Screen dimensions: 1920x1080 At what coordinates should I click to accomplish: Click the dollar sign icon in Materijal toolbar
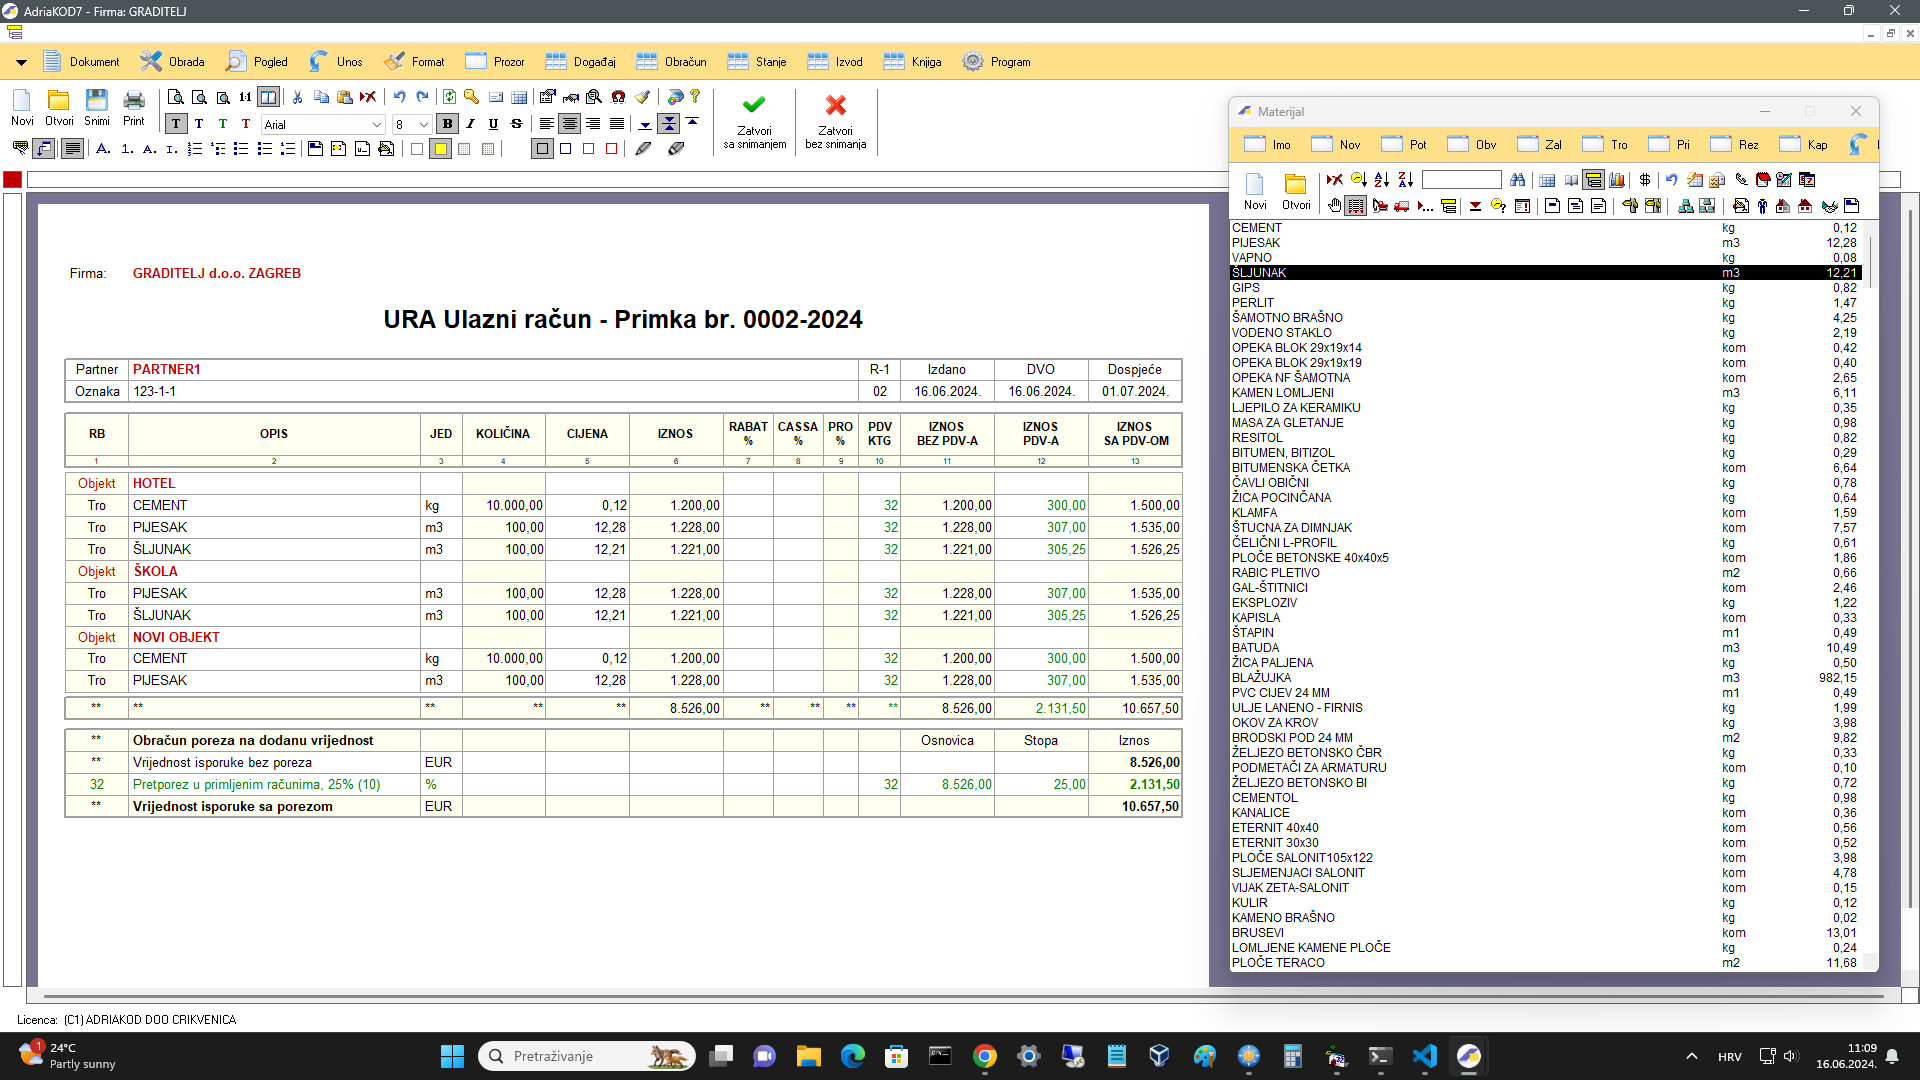click(x=1645, y=180)
